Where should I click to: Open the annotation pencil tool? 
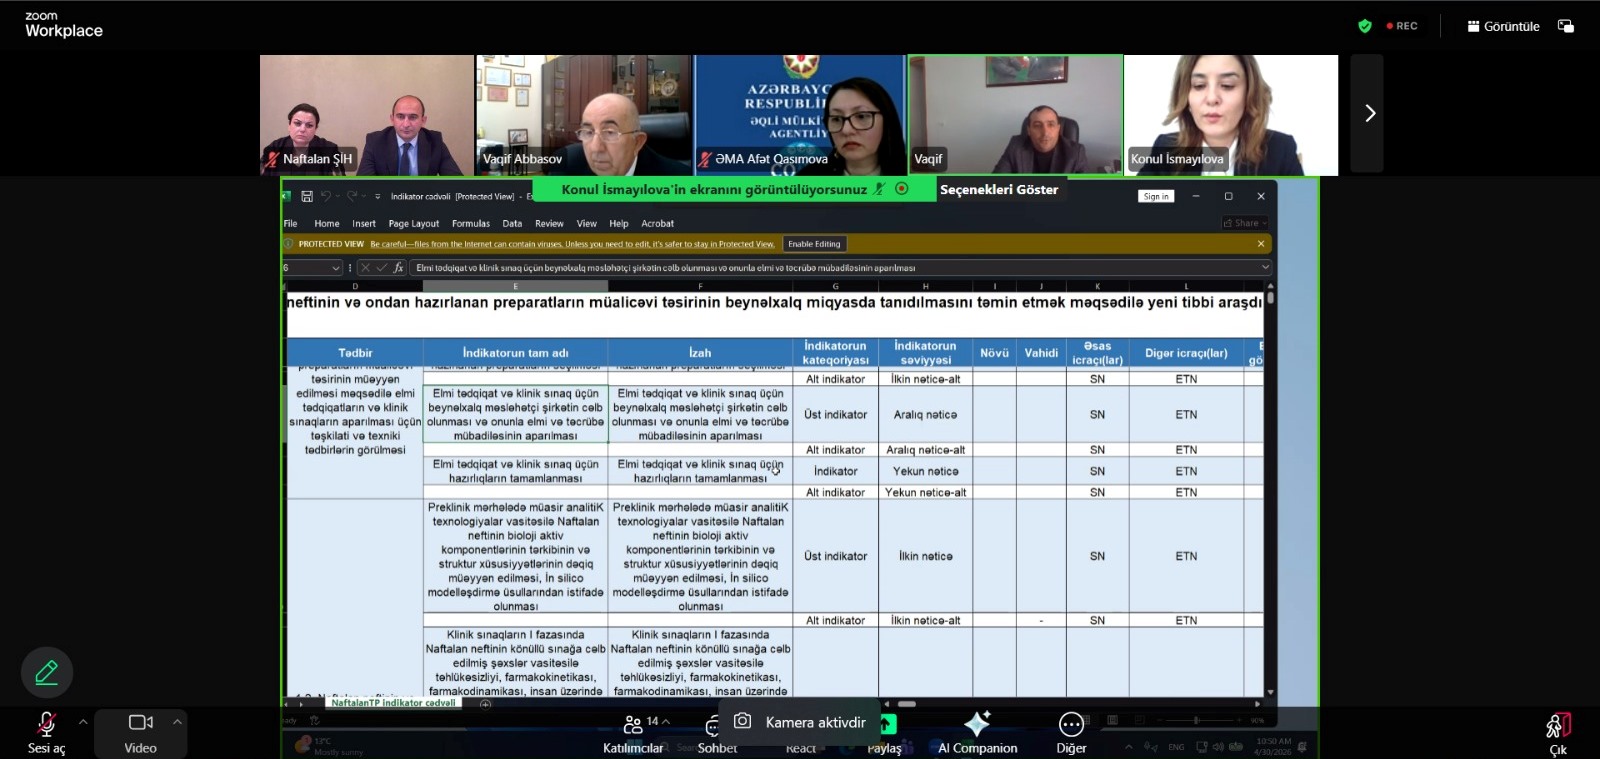click(x=46, y=673)
